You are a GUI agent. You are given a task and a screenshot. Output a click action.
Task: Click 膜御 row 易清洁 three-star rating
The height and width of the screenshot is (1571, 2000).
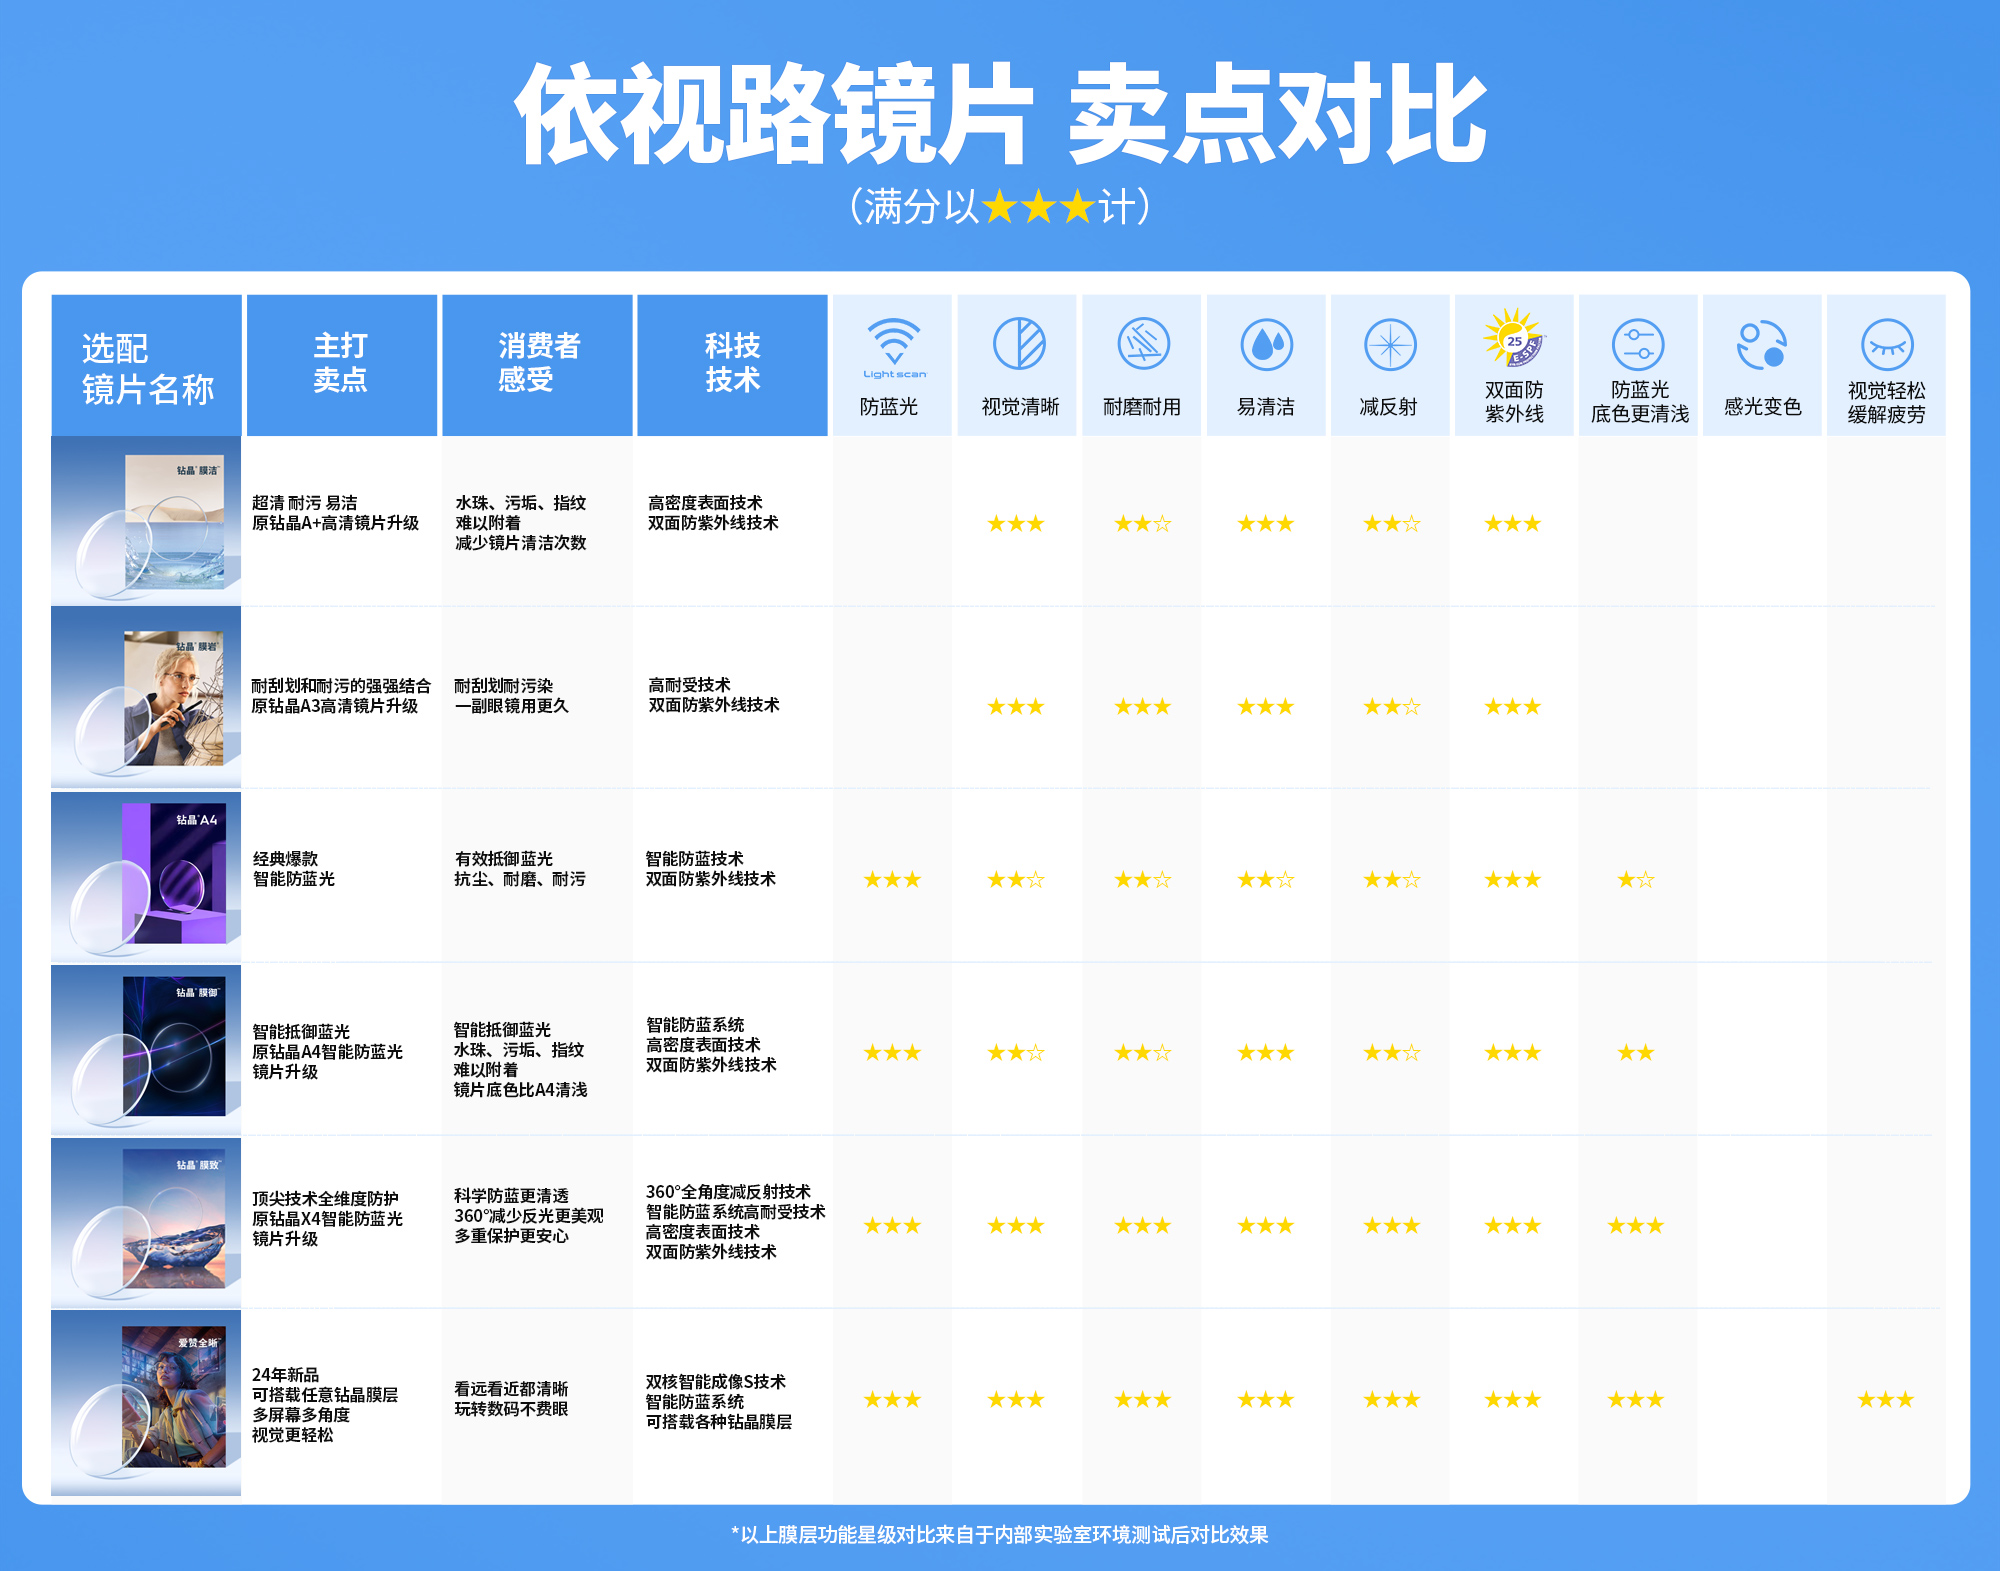(1265, 1052)
